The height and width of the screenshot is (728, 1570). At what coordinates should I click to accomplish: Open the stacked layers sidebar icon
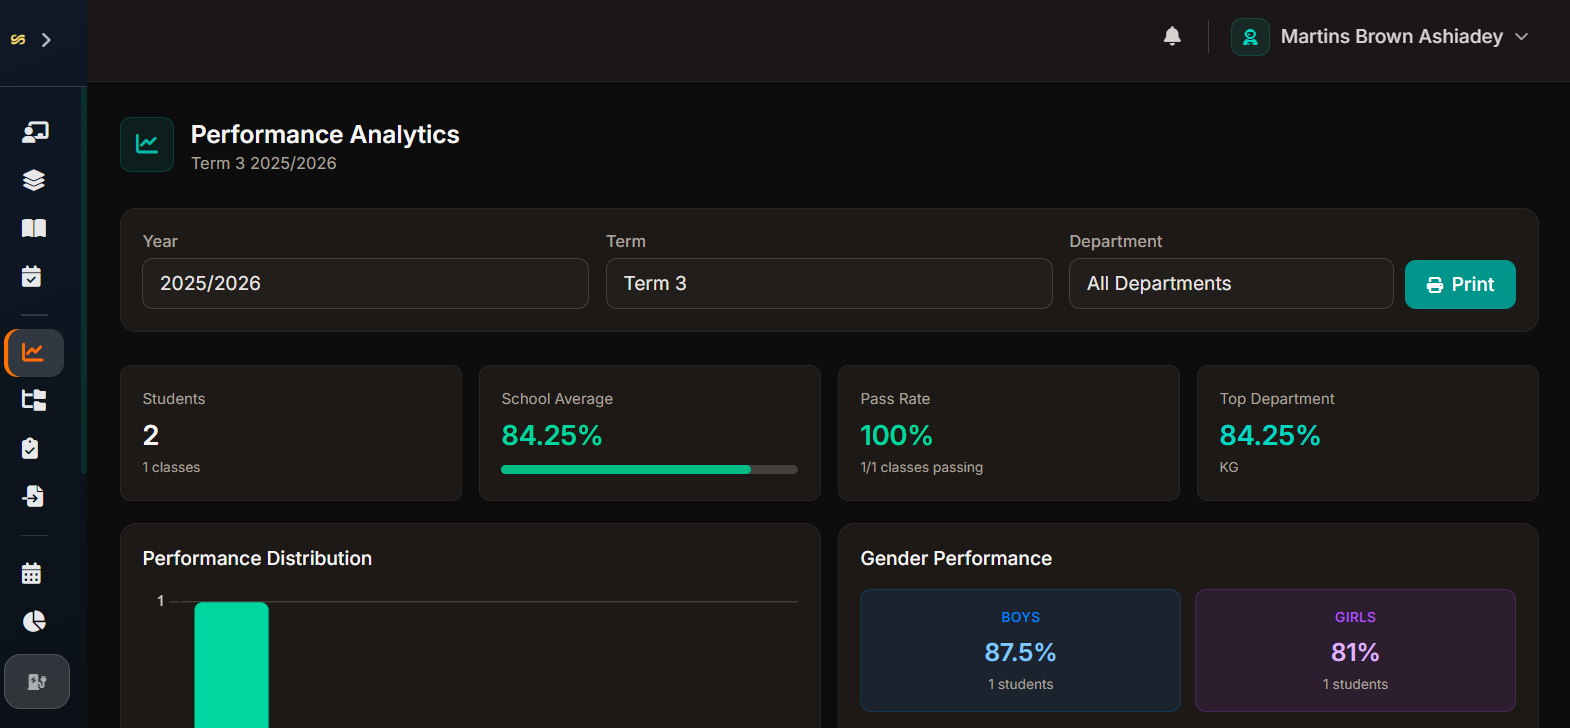34,180
